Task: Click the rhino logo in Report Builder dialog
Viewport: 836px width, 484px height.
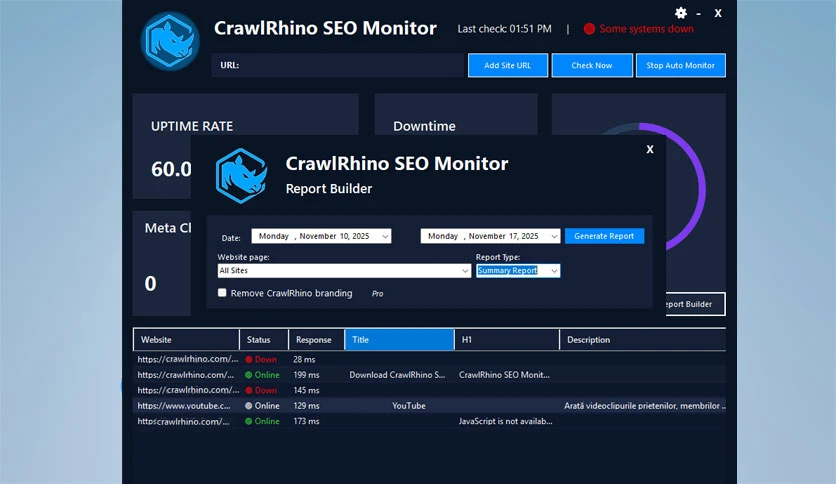Action: [x=241, y=176]
